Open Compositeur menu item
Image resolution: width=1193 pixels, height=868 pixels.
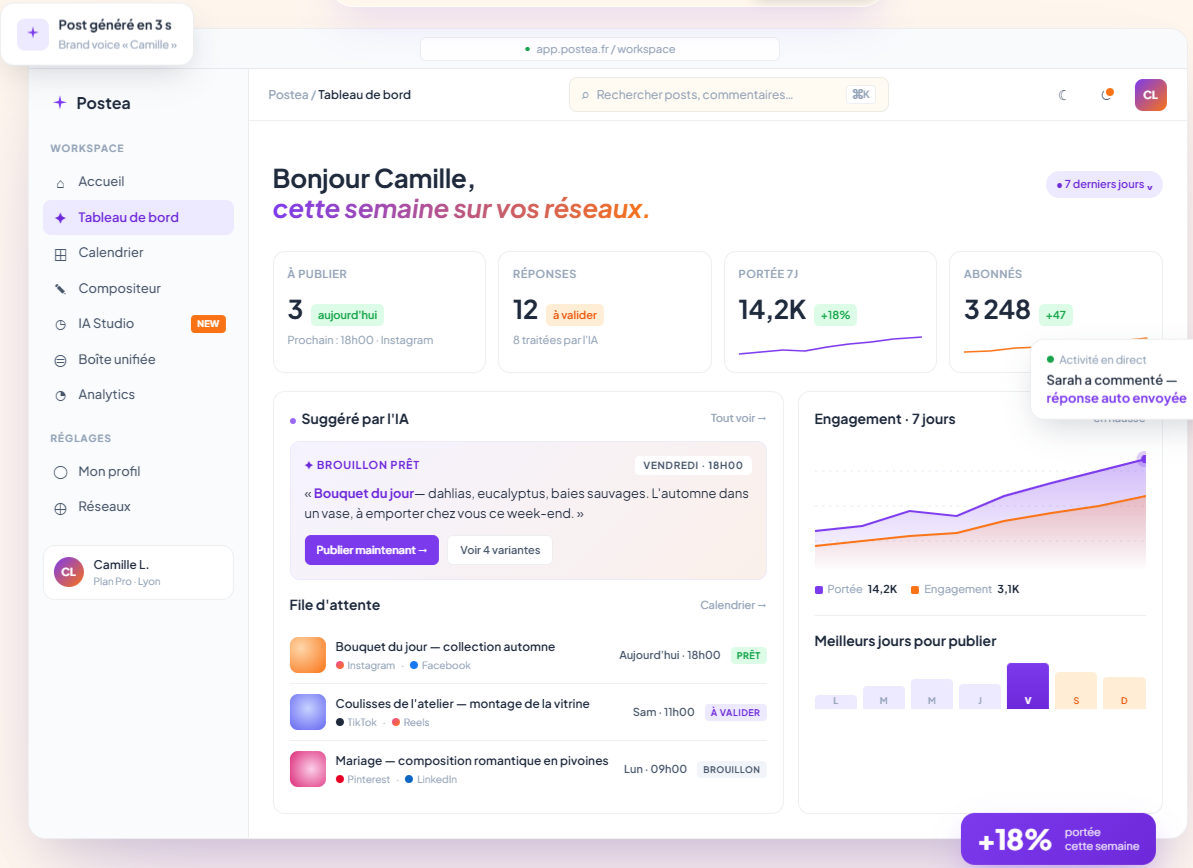coord(138,288)
